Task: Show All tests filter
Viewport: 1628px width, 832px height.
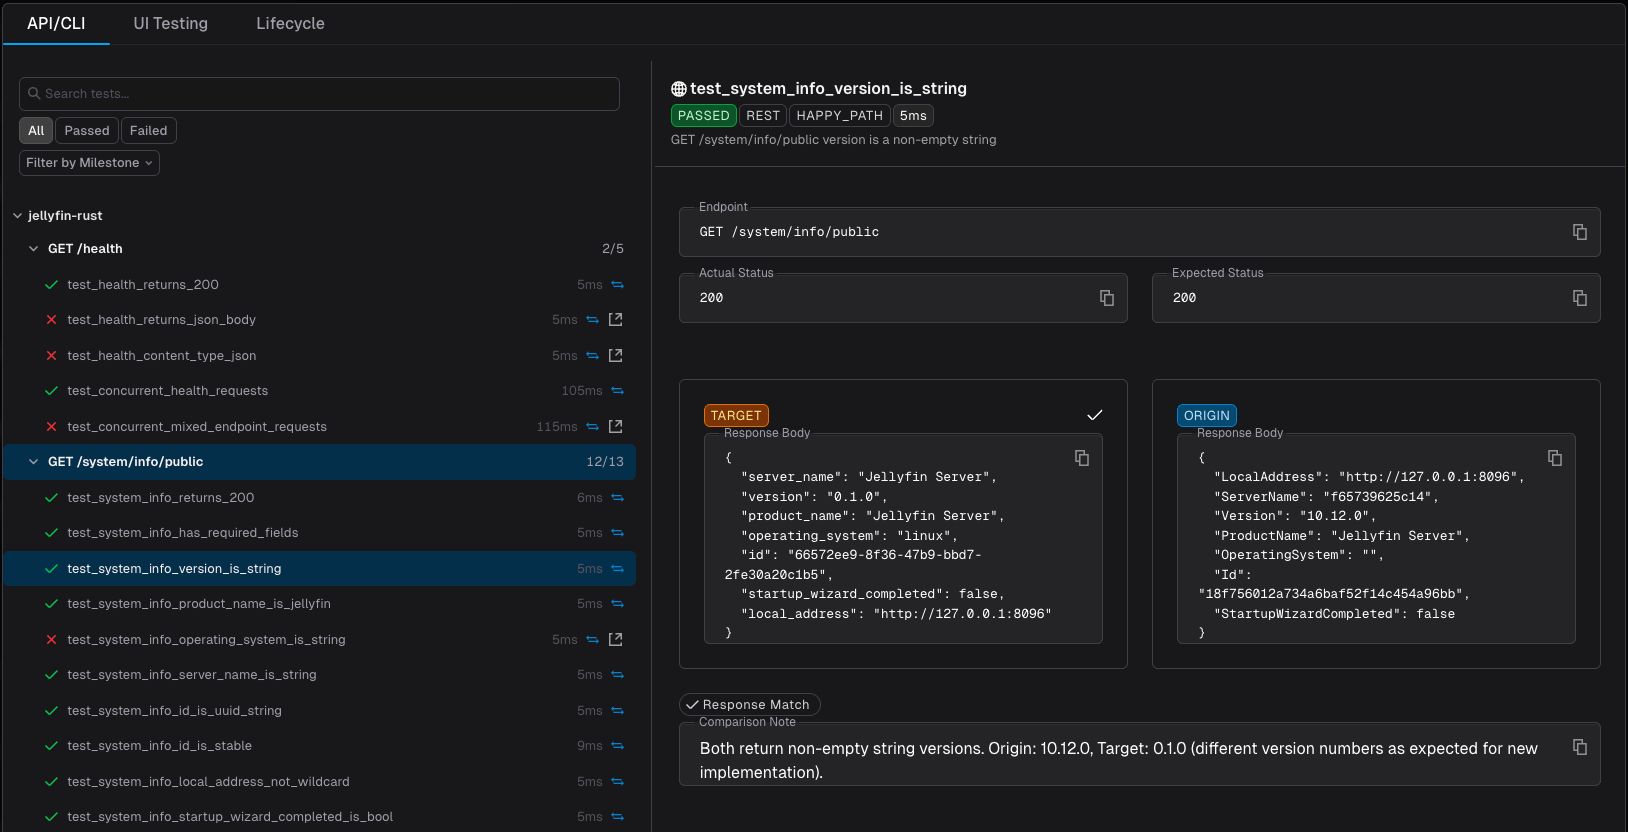Action: [36, 131]
